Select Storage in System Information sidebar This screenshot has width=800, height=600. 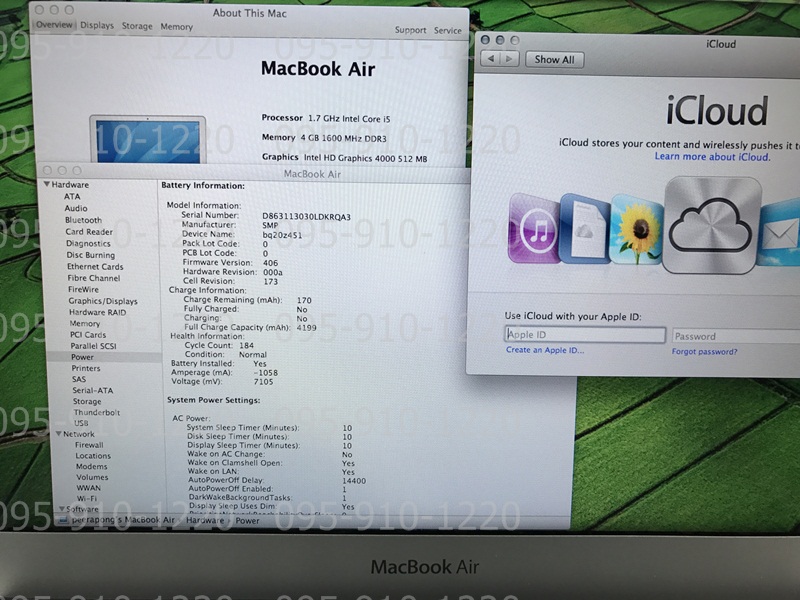87,402
